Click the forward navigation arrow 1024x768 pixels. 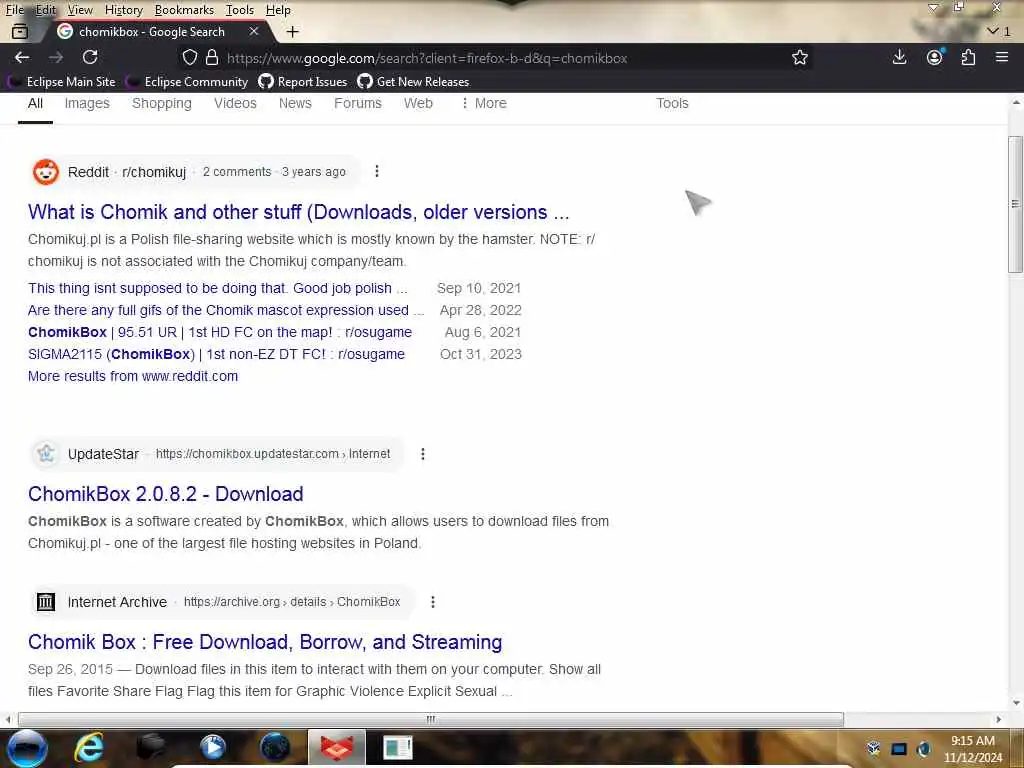click(x=56, y=57)
